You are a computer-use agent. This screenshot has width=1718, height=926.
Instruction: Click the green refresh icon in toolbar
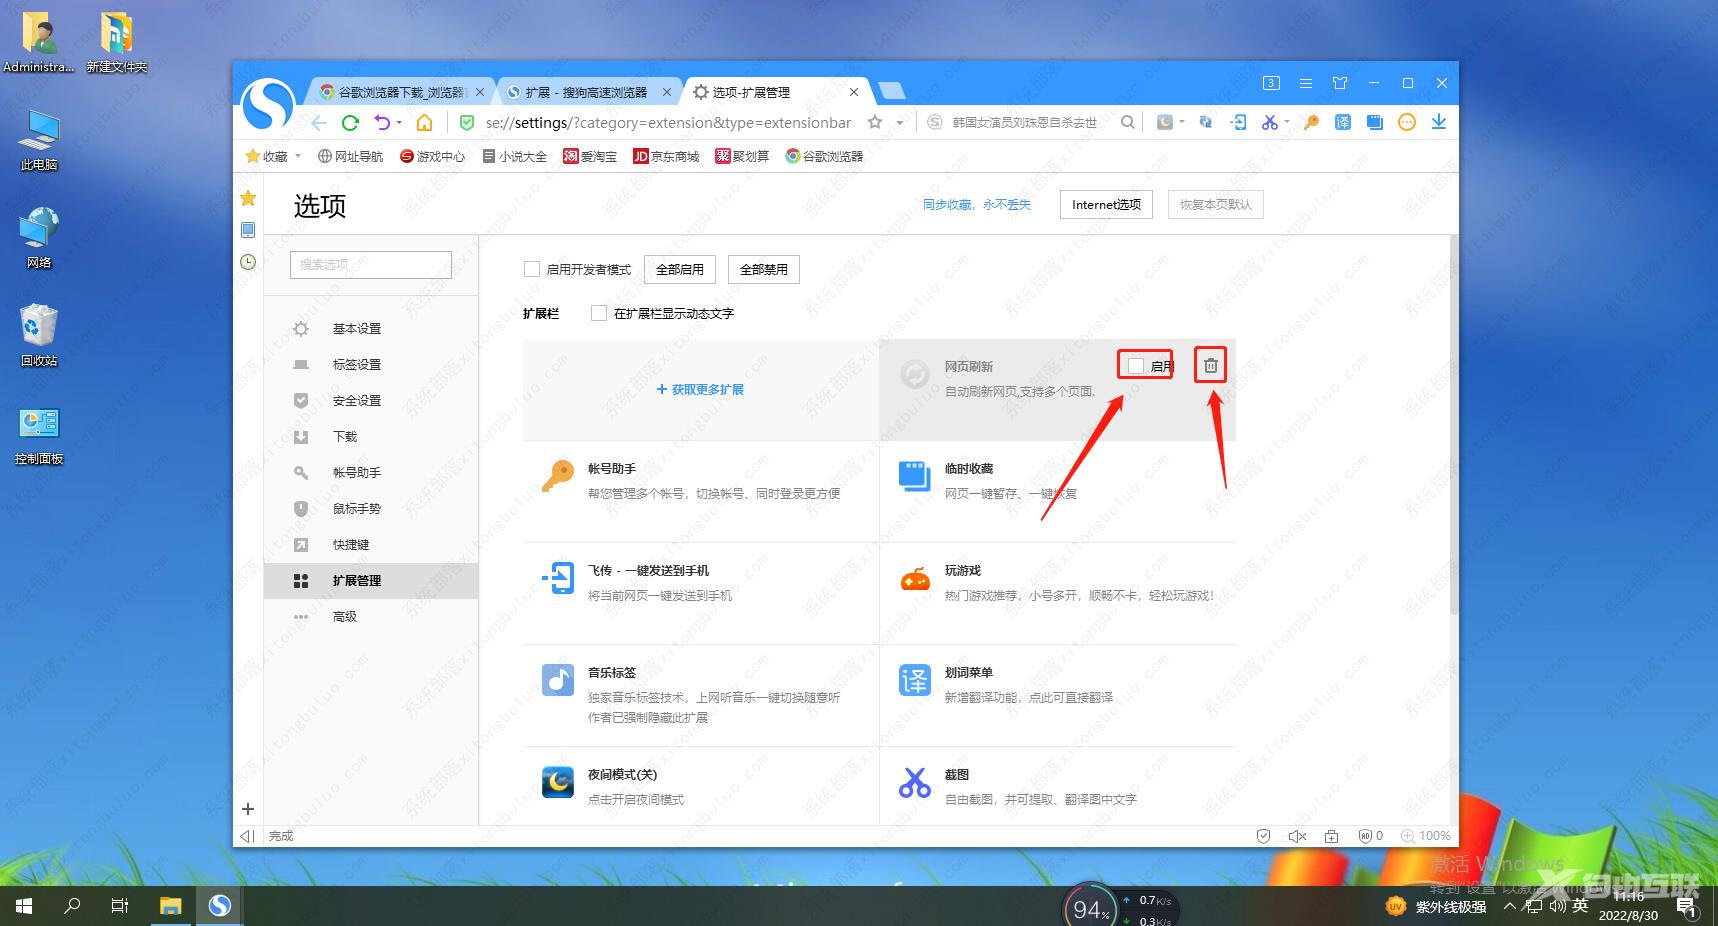pyautogui.click(x=350, y=122)
